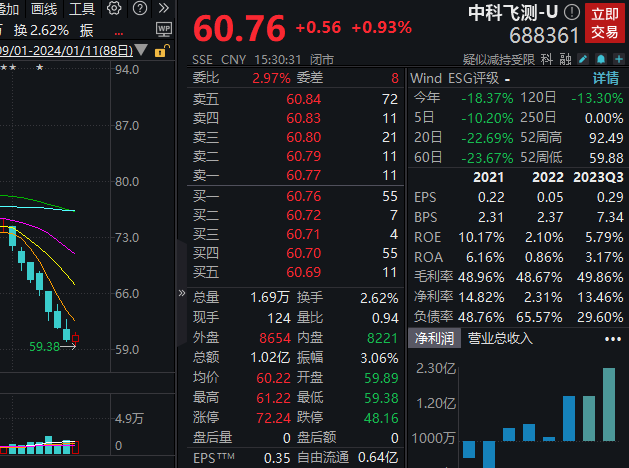
Task: Open the 工具 tools menu
Action: pyautogui.click(x=82, y=8)
